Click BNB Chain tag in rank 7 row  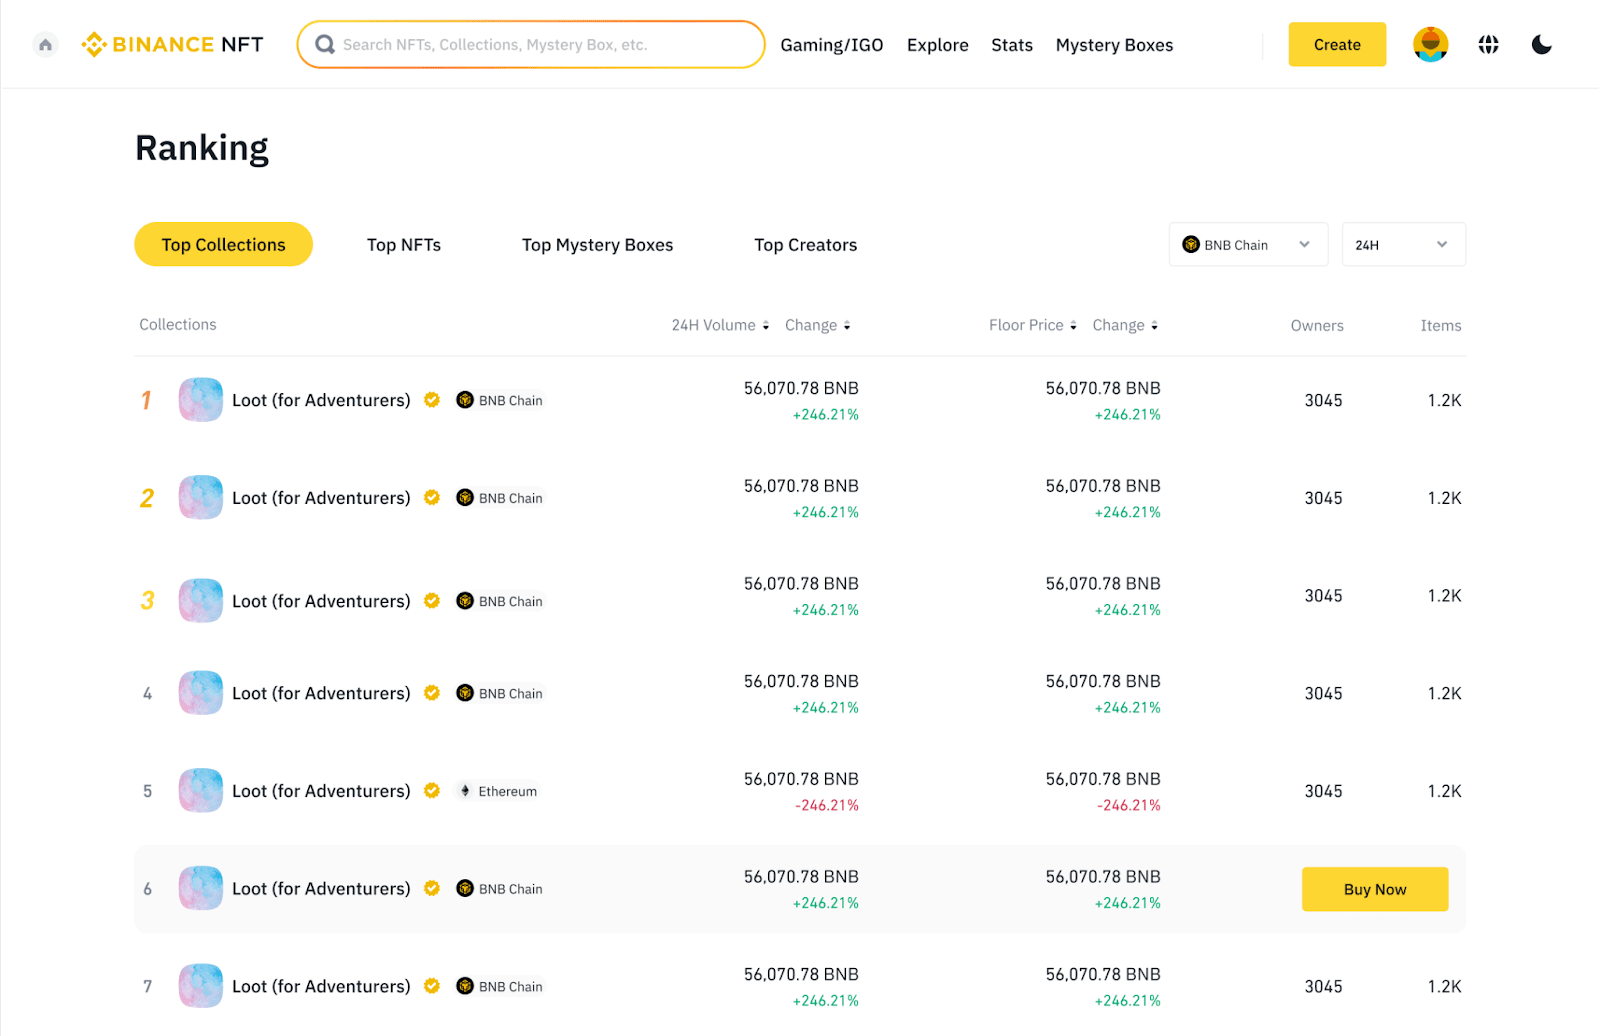(500, 986)
